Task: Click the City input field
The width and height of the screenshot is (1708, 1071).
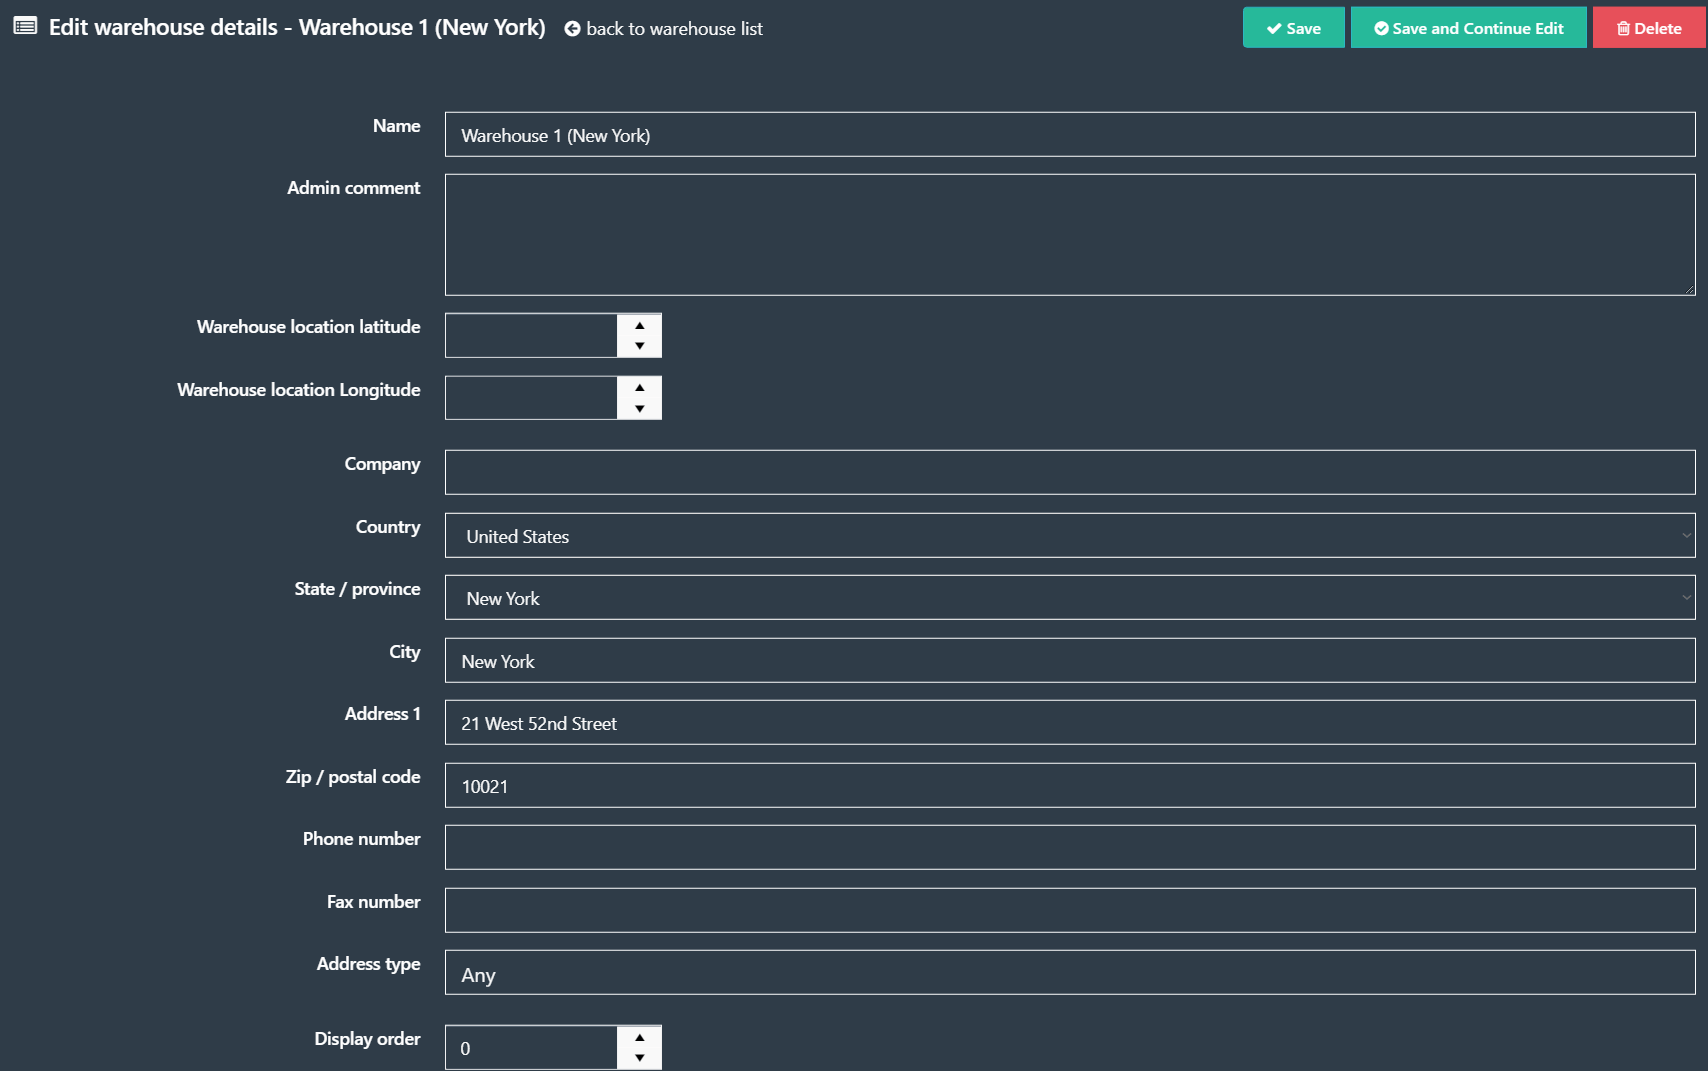Action: pos(1070,661)
